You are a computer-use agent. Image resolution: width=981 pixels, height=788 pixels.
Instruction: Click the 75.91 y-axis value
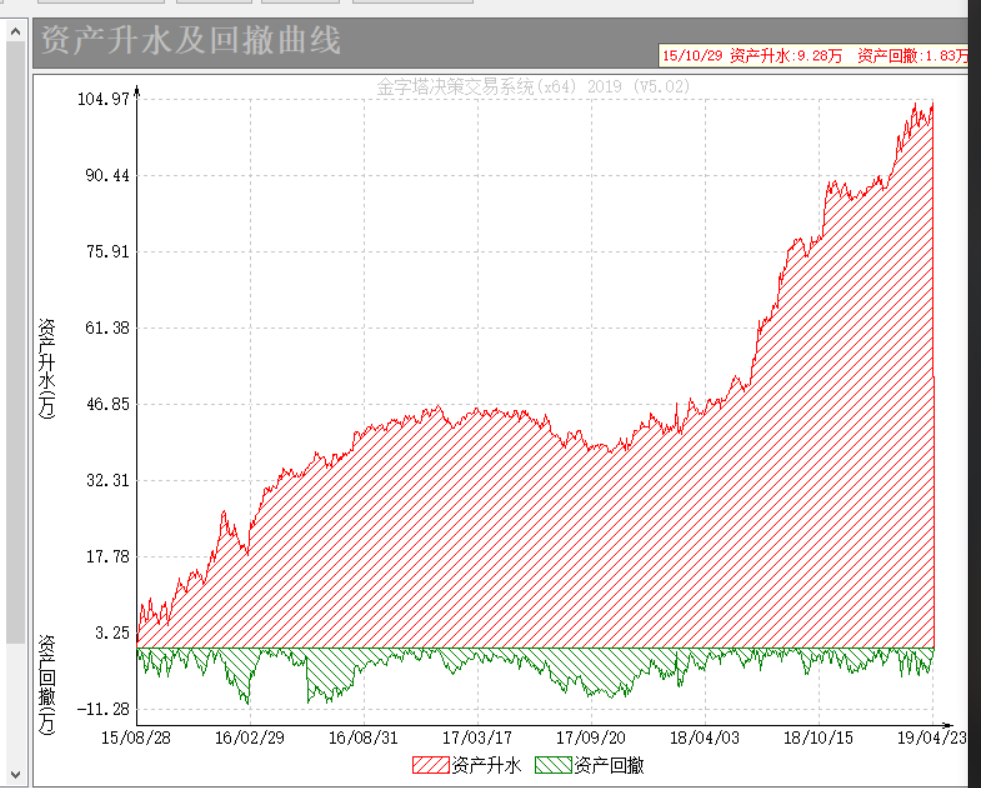tap(108, 251)
